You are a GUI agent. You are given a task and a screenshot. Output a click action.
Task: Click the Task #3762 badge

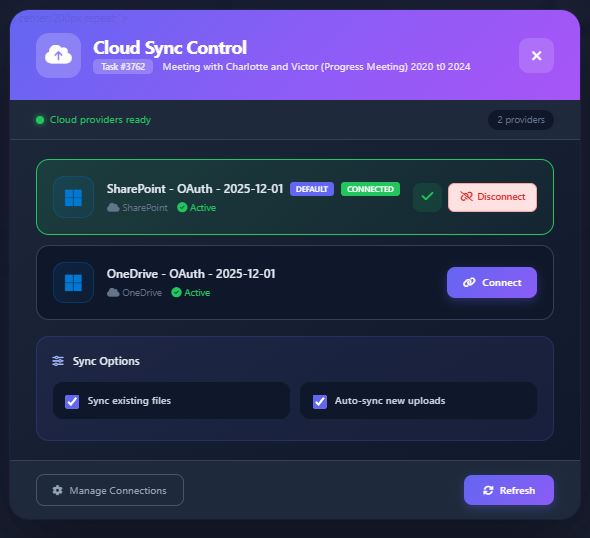[123, 67]
